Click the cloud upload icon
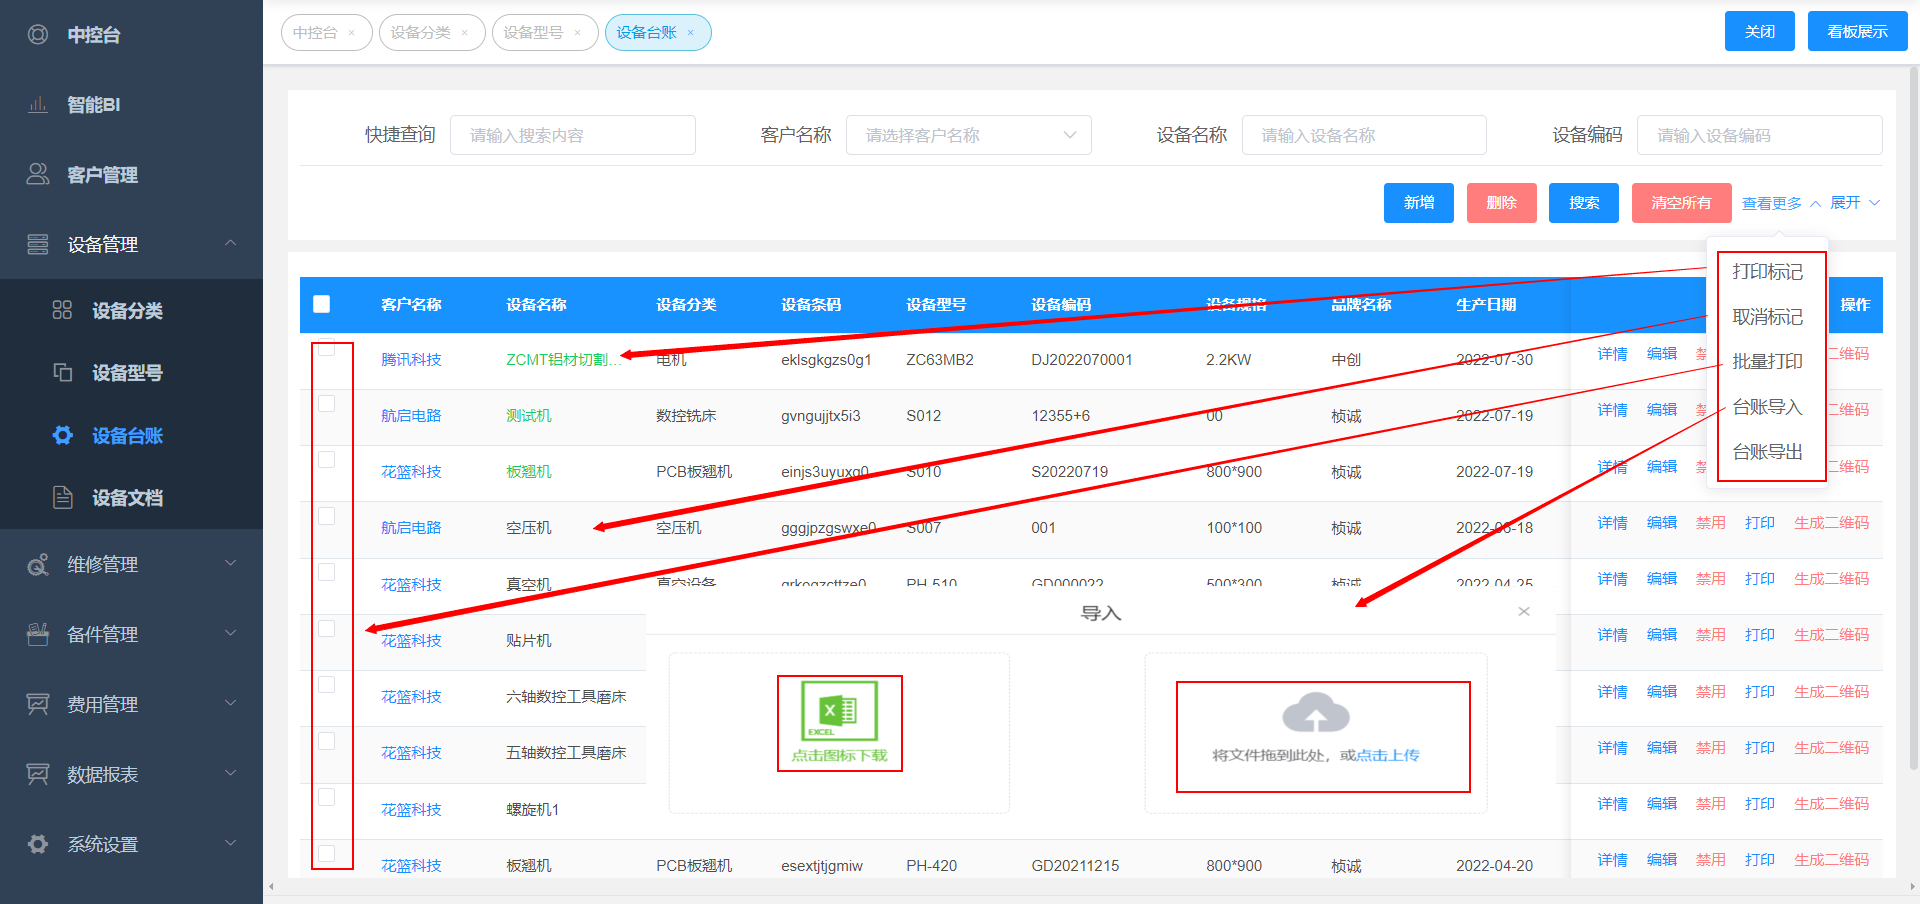The image size is (1920, 904). pyautogui.click(x=1316, y=713)
